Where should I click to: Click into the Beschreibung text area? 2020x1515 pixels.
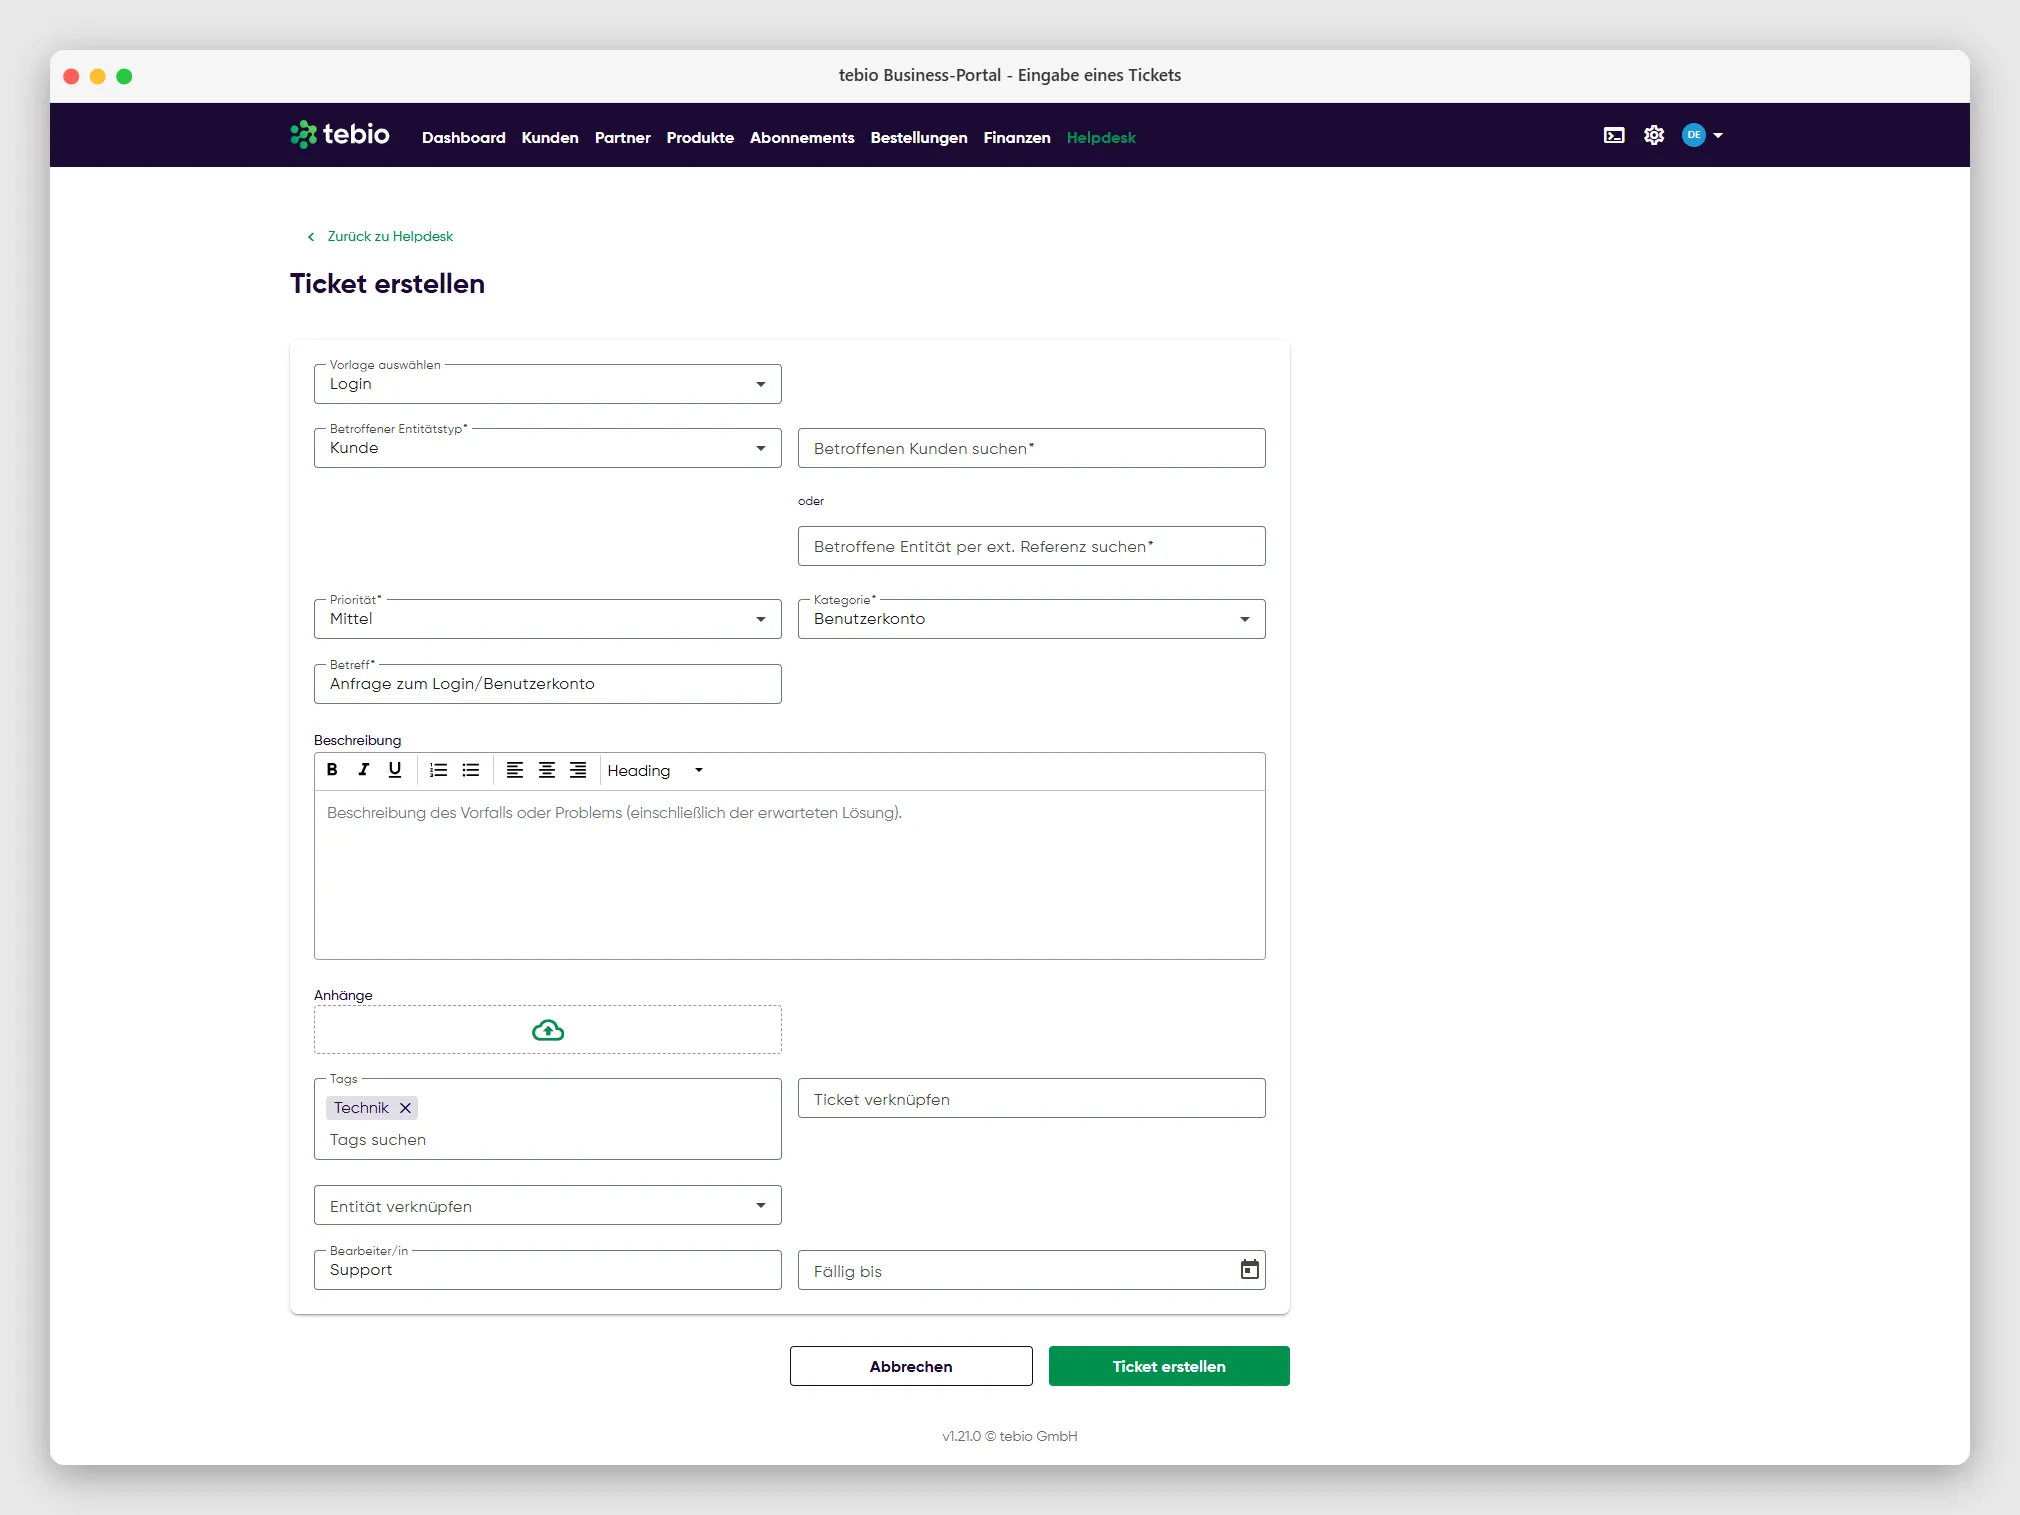click(790, 875)
